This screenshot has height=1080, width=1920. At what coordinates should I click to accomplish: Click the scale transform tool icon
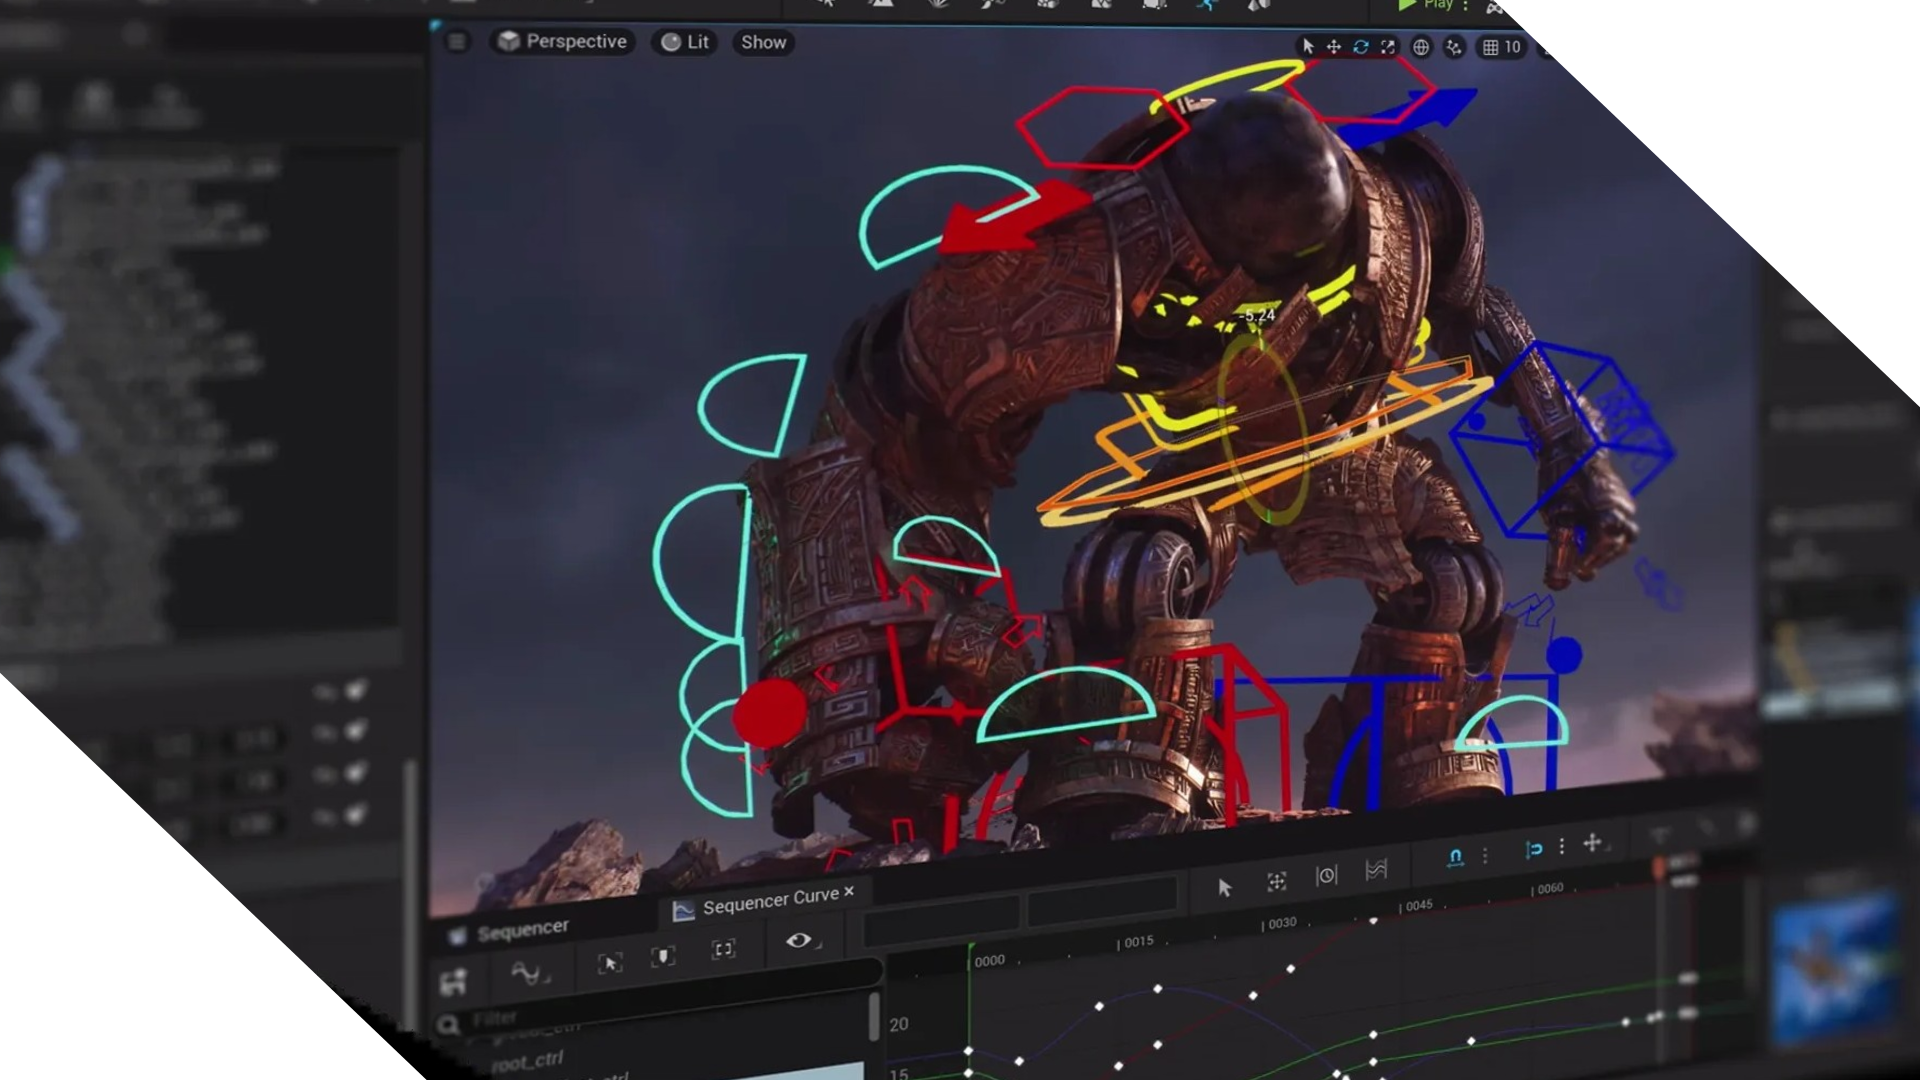(x=1388, y=47)
